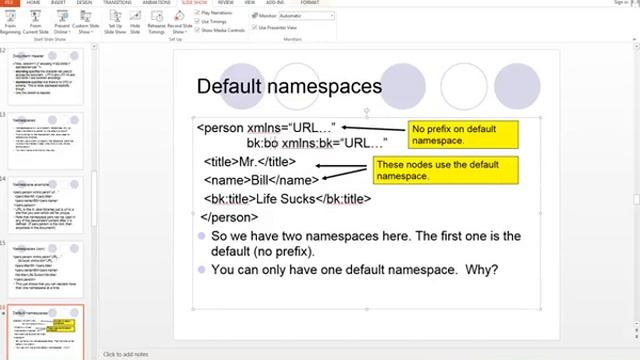
Task: Click yellow 'These nodes use the default' callout
Action: (x=446, y=171)
